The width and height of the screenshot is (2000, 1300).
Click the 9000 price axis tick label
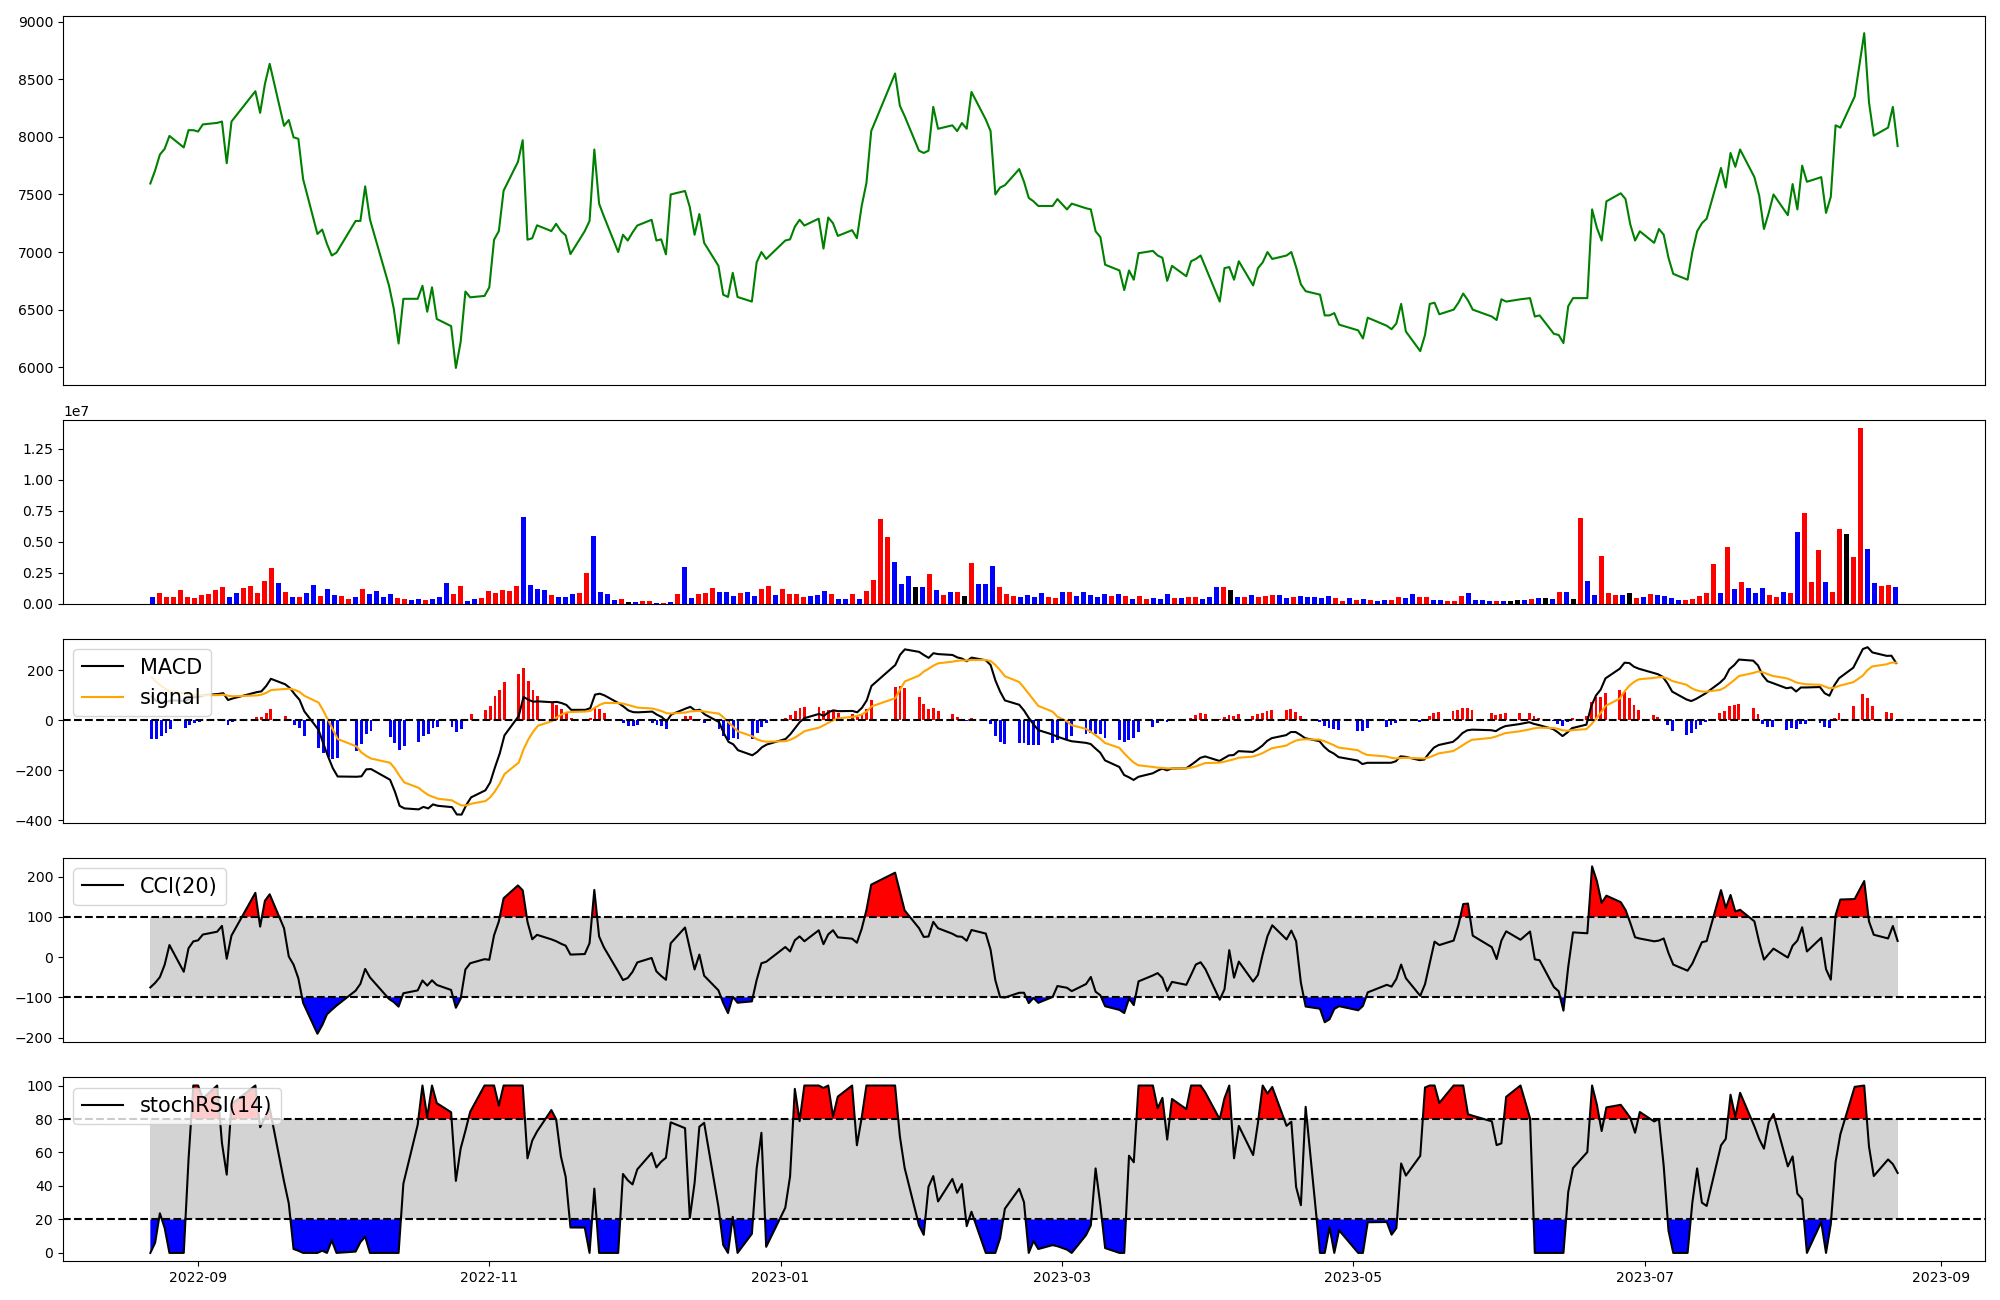point(36,22)
